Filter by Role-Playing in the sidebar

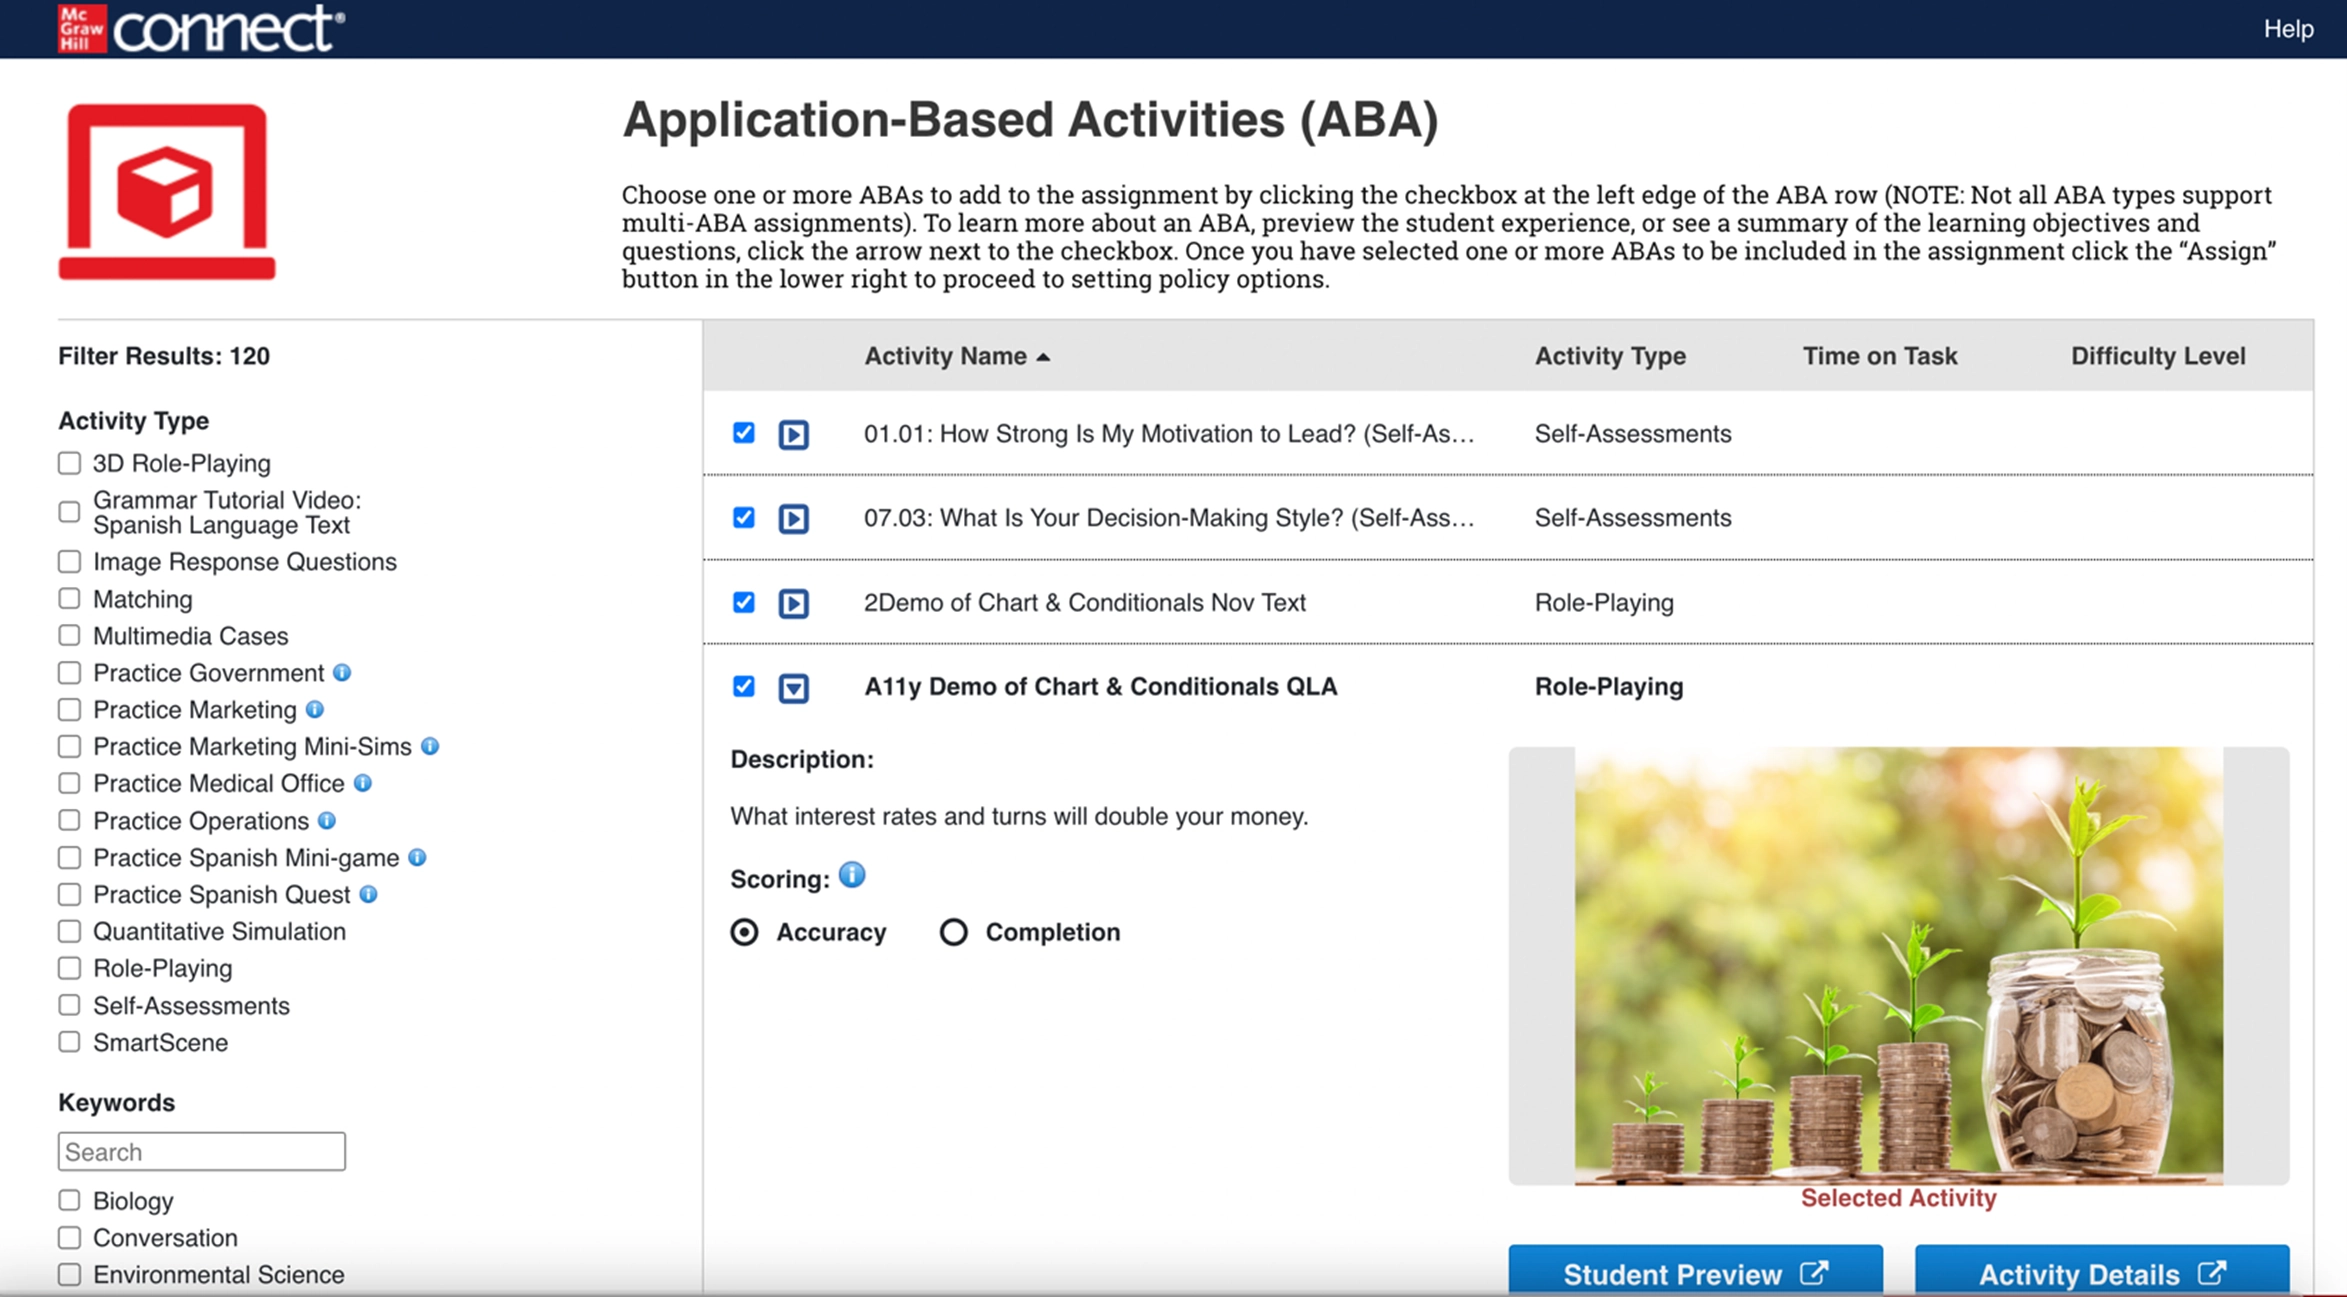pos(69,968)
